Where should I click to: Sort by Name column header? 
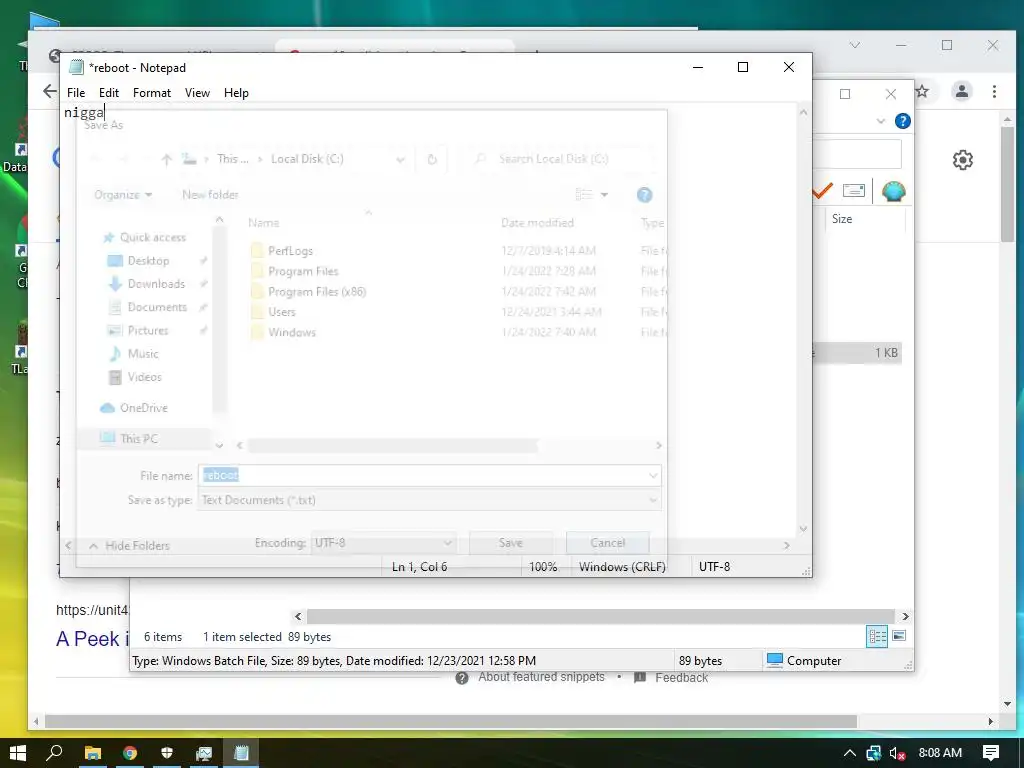pyautogui.click(x=264, y=223)
